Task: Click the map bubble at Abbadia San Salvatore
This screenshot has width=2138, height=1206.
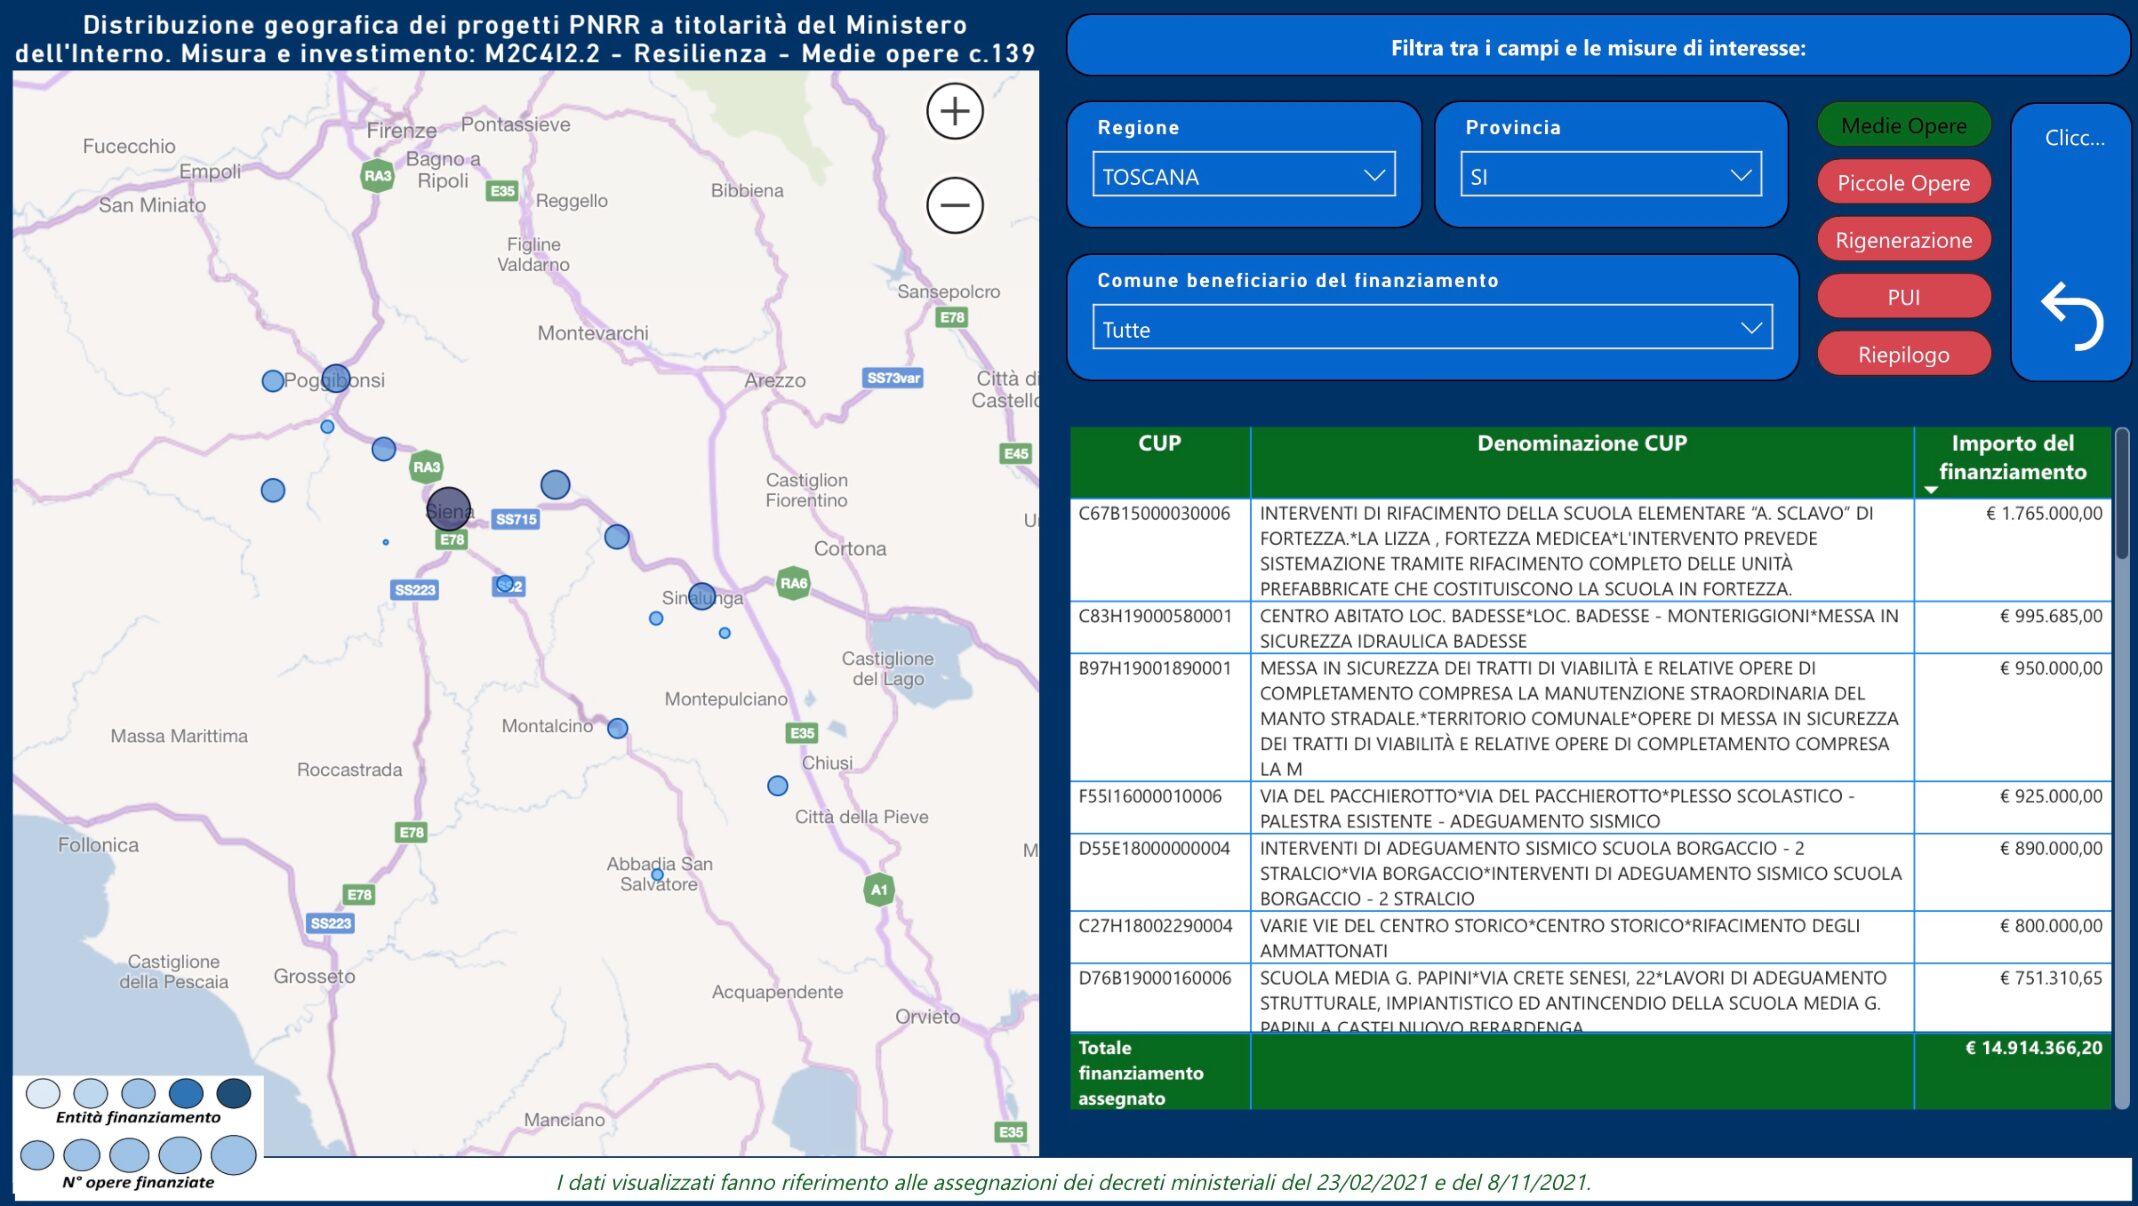Action: point(658,875)
